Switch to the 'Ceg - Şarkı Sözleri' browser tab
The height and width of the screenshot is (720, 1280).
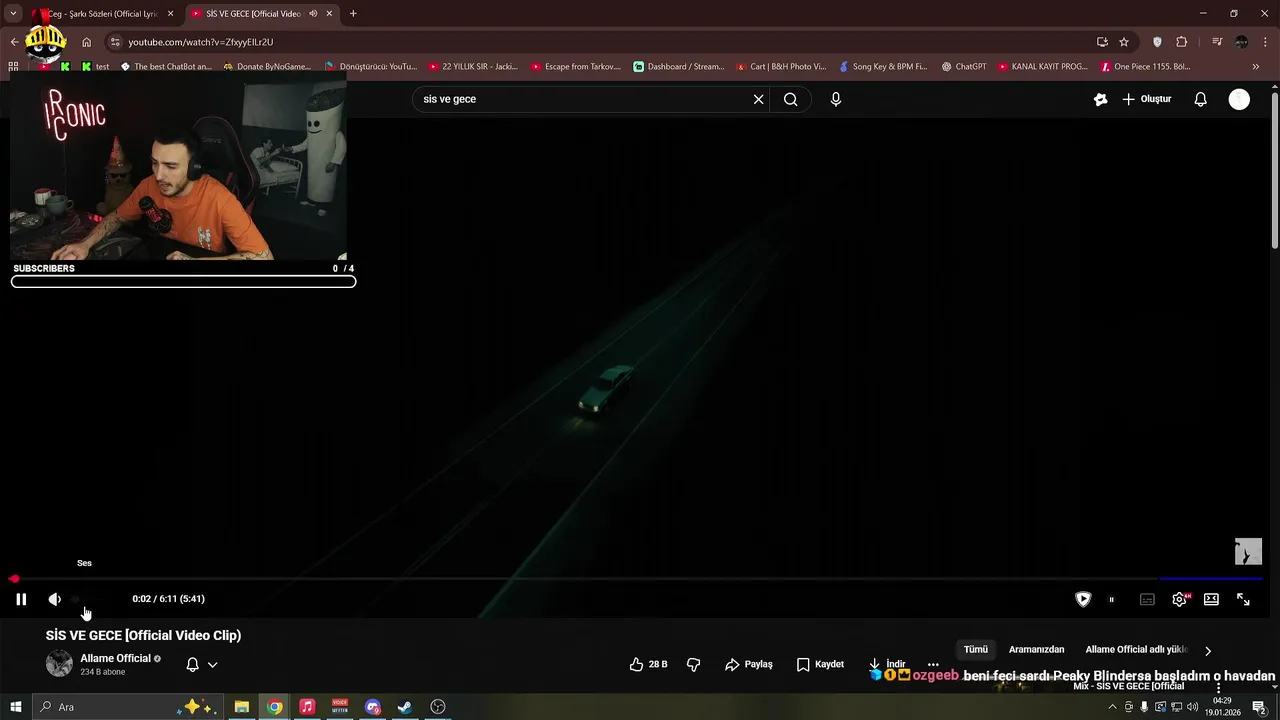[x=102, y=14]
